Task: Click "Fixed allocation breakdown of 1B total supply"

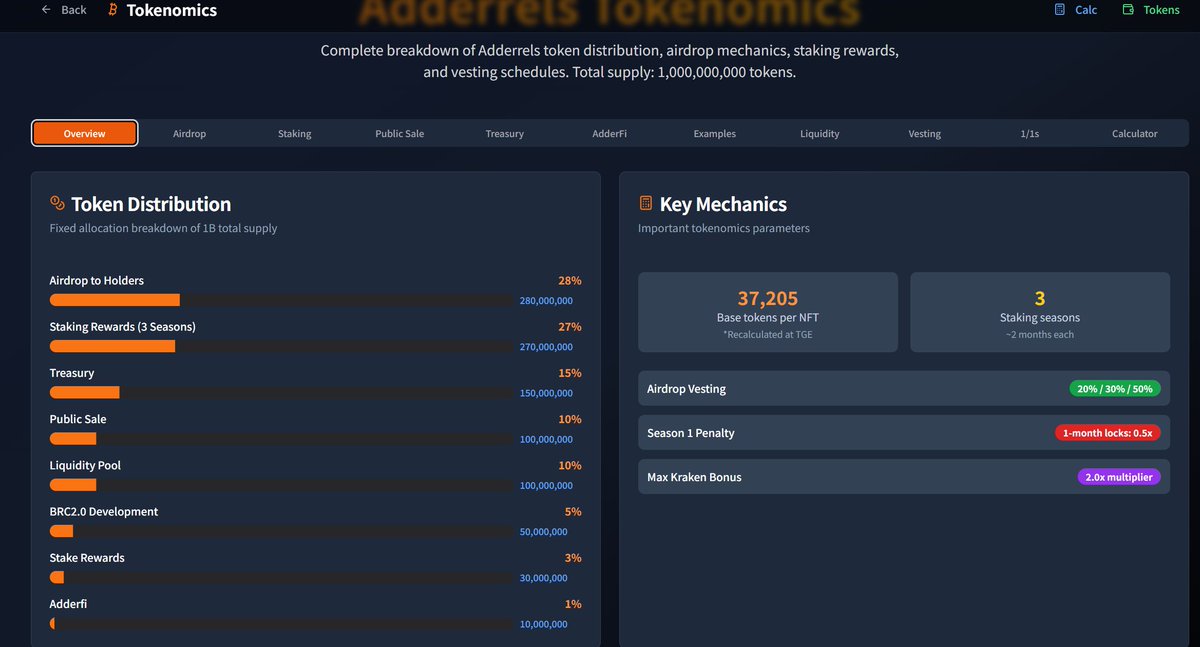Action: pos(164,228)
